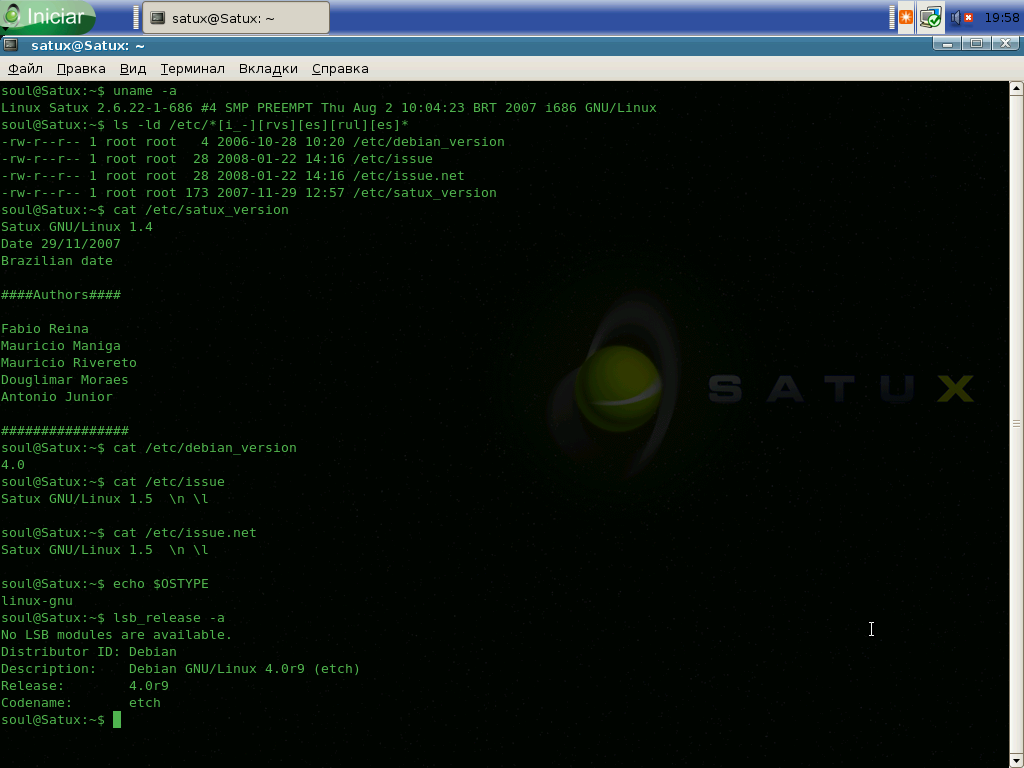Click the 'Date 29/11/2007' line
This screenshot has width=1024, height=768.
(x=61, y=244)
